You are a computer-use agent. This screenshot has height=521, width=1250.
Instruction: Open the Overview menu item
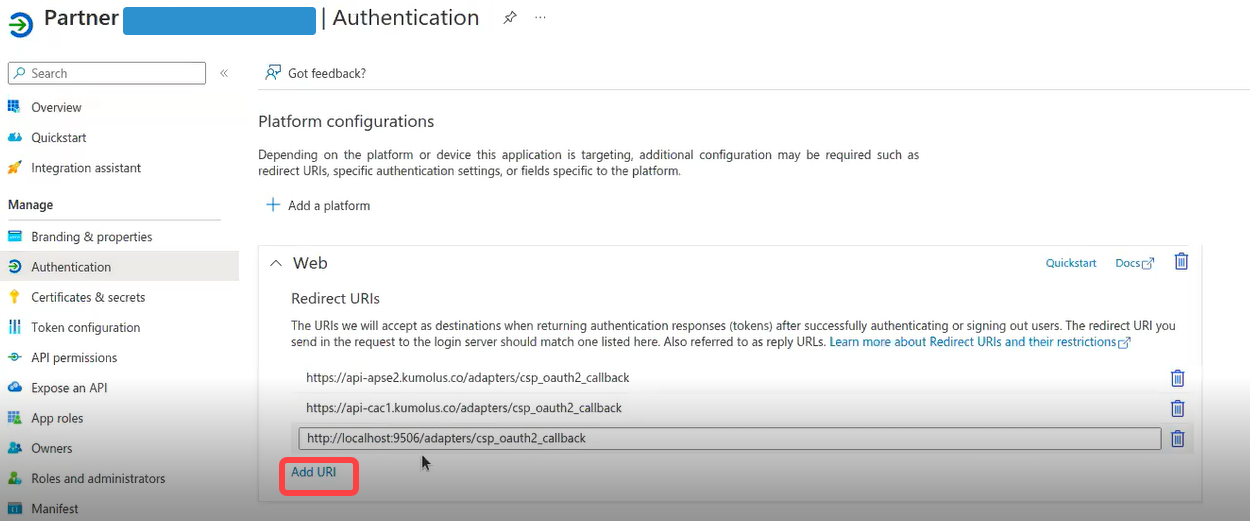56,107
